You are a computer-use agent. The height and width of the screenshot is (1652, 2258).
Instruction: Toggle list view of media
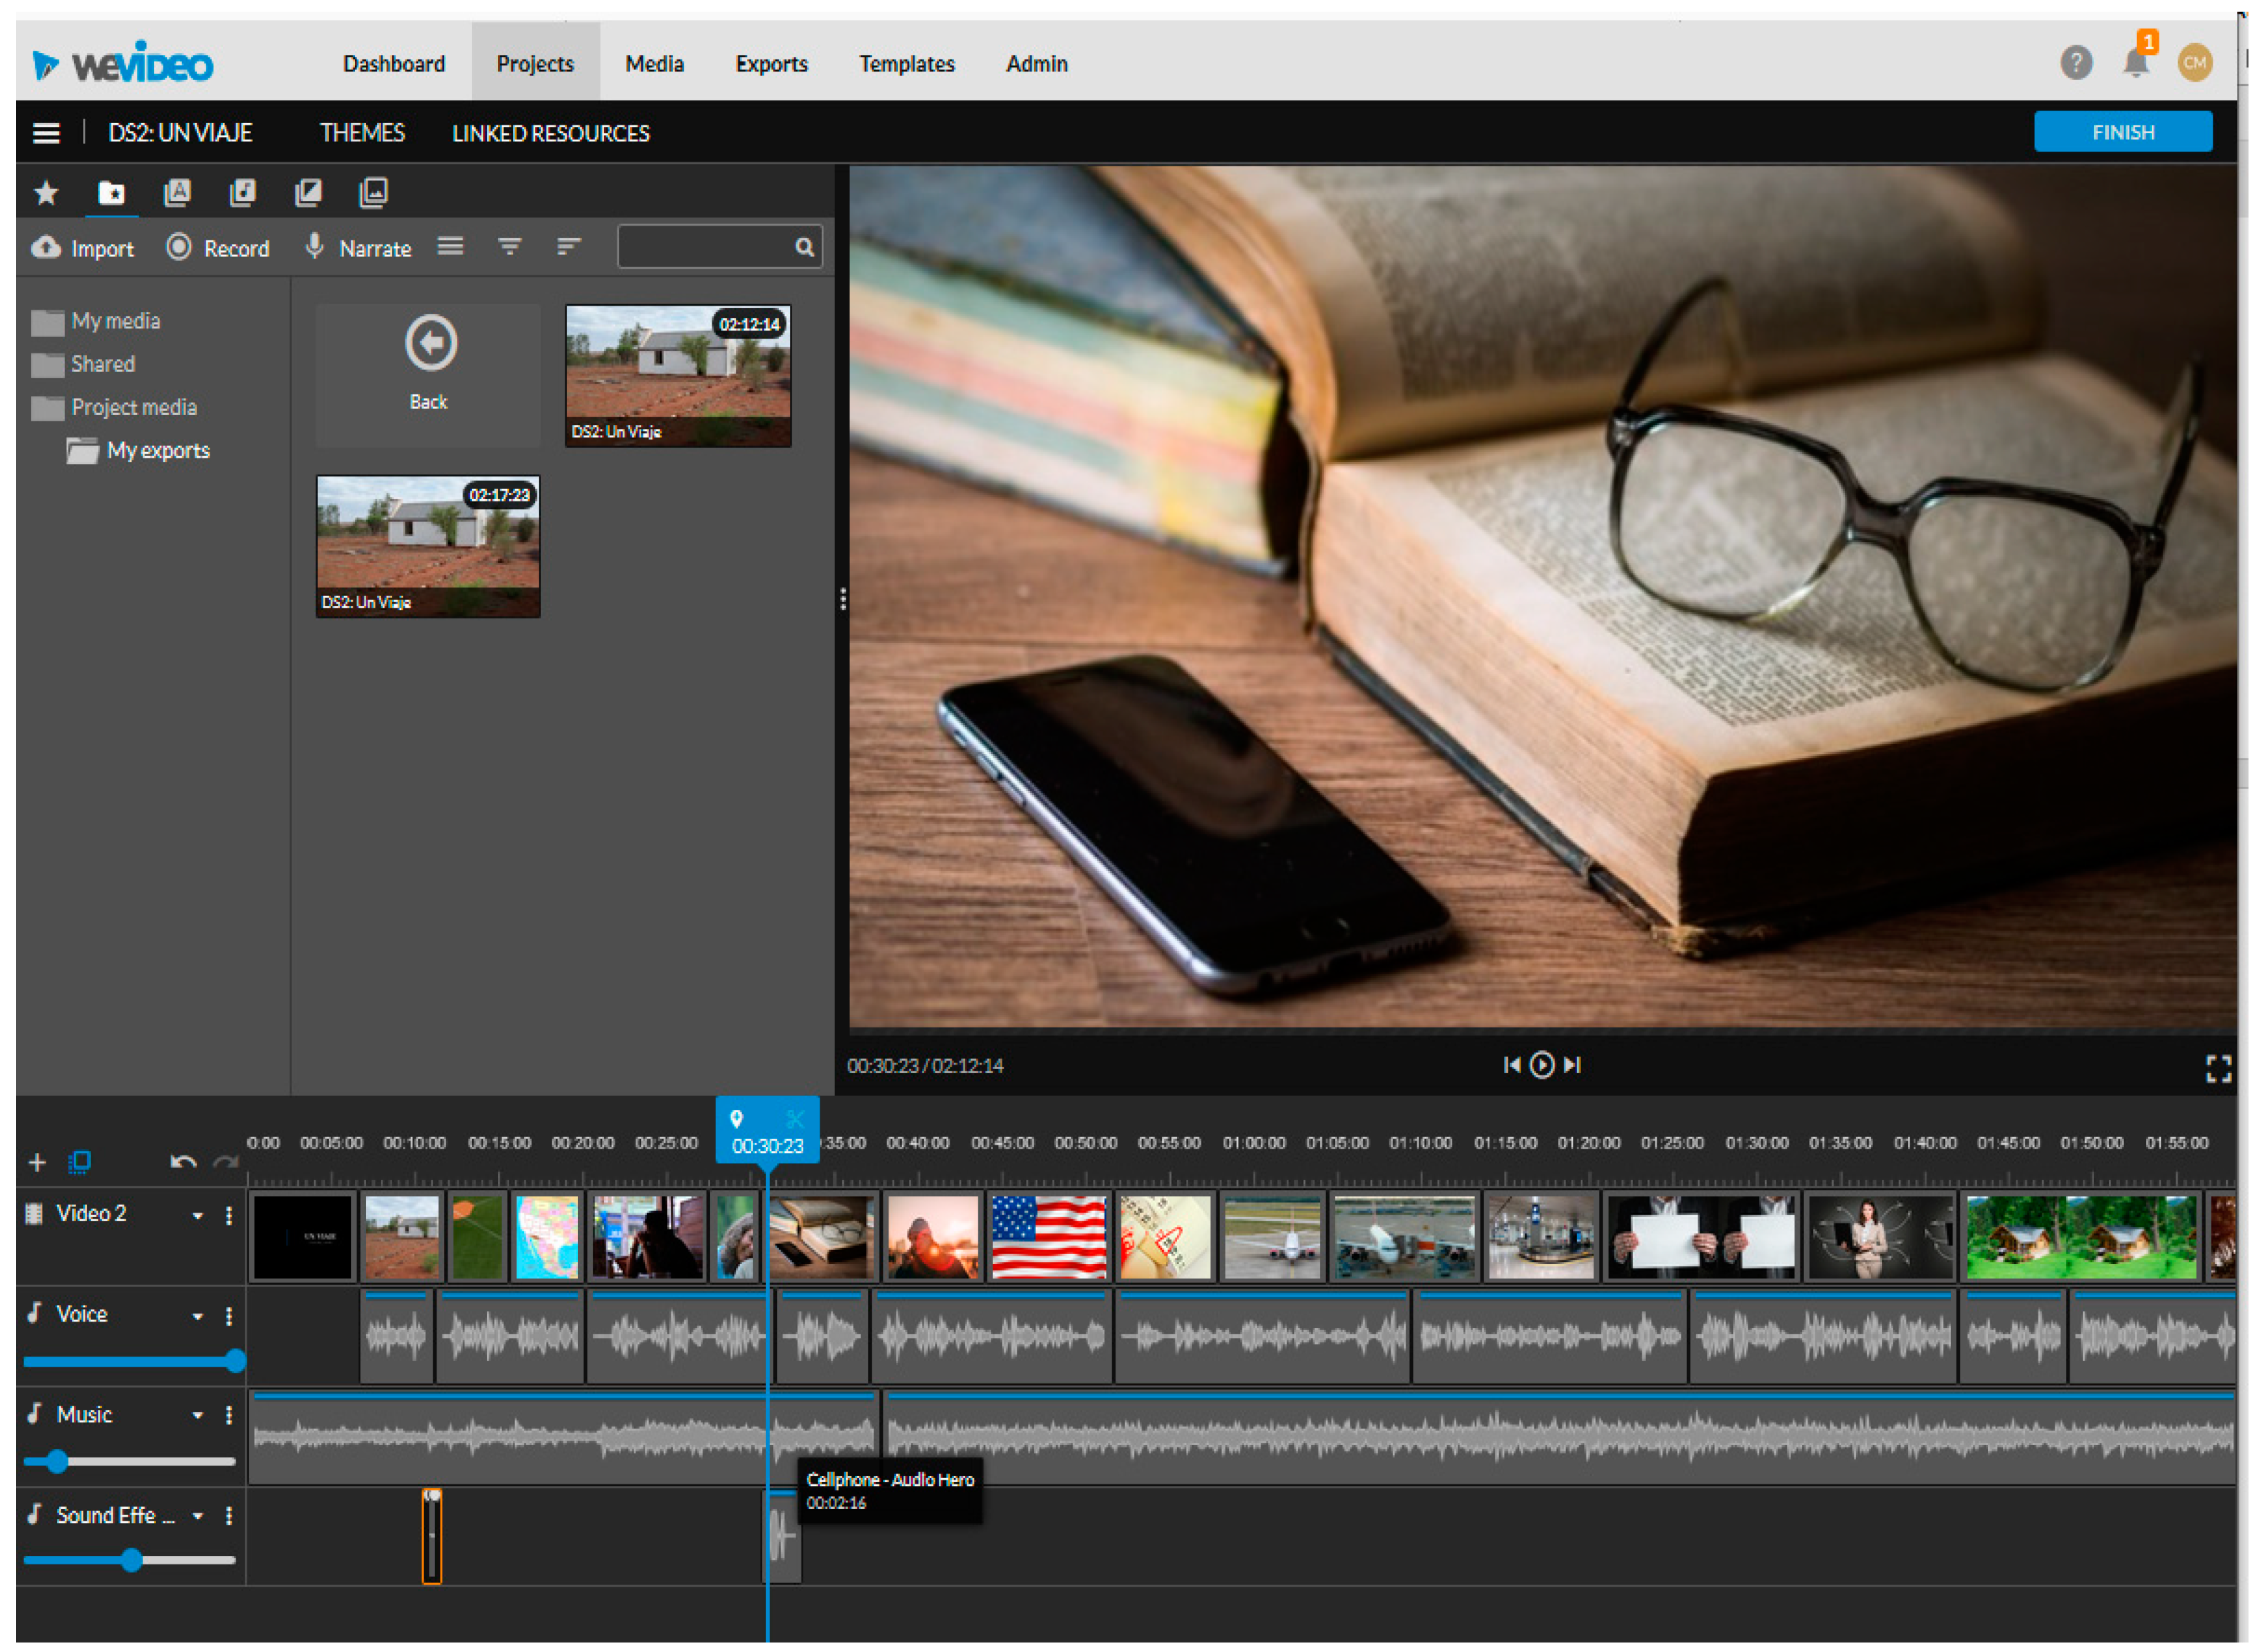450,247
